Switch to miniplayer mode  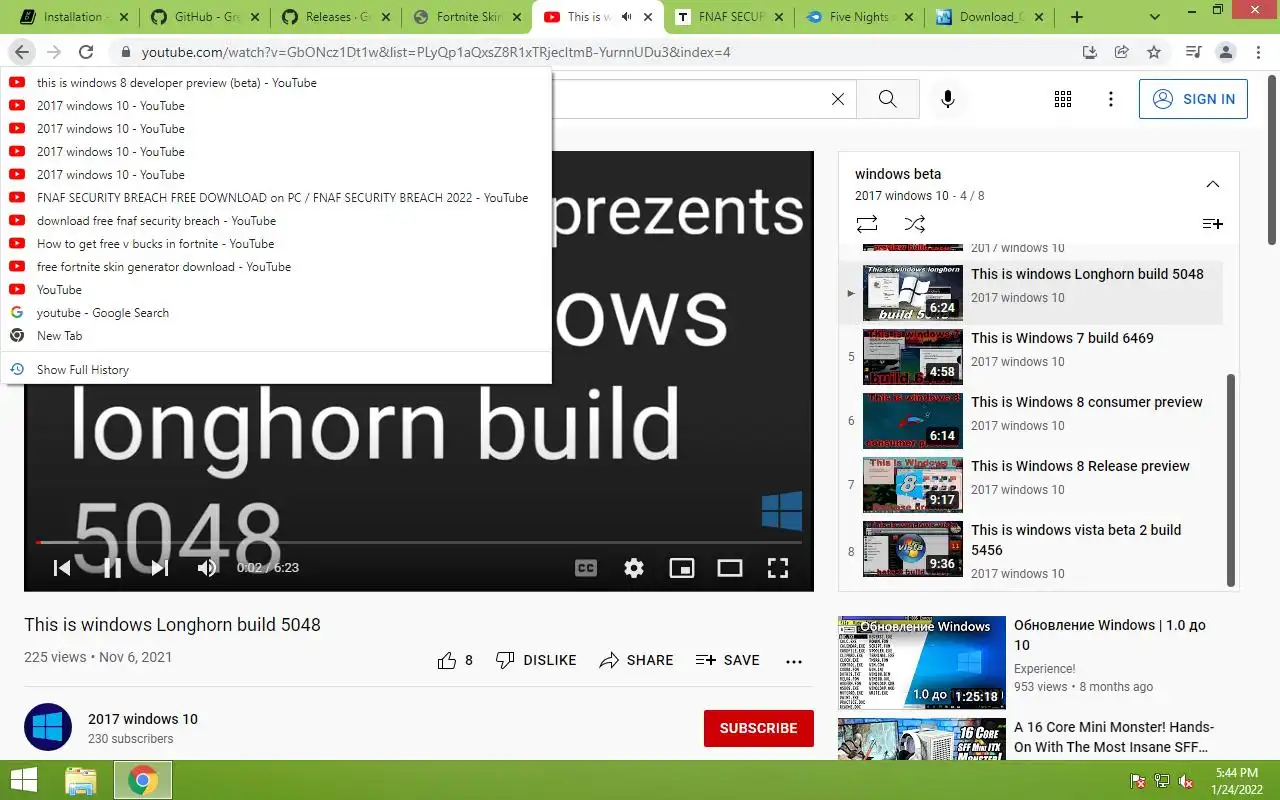[x=682, y=568]
